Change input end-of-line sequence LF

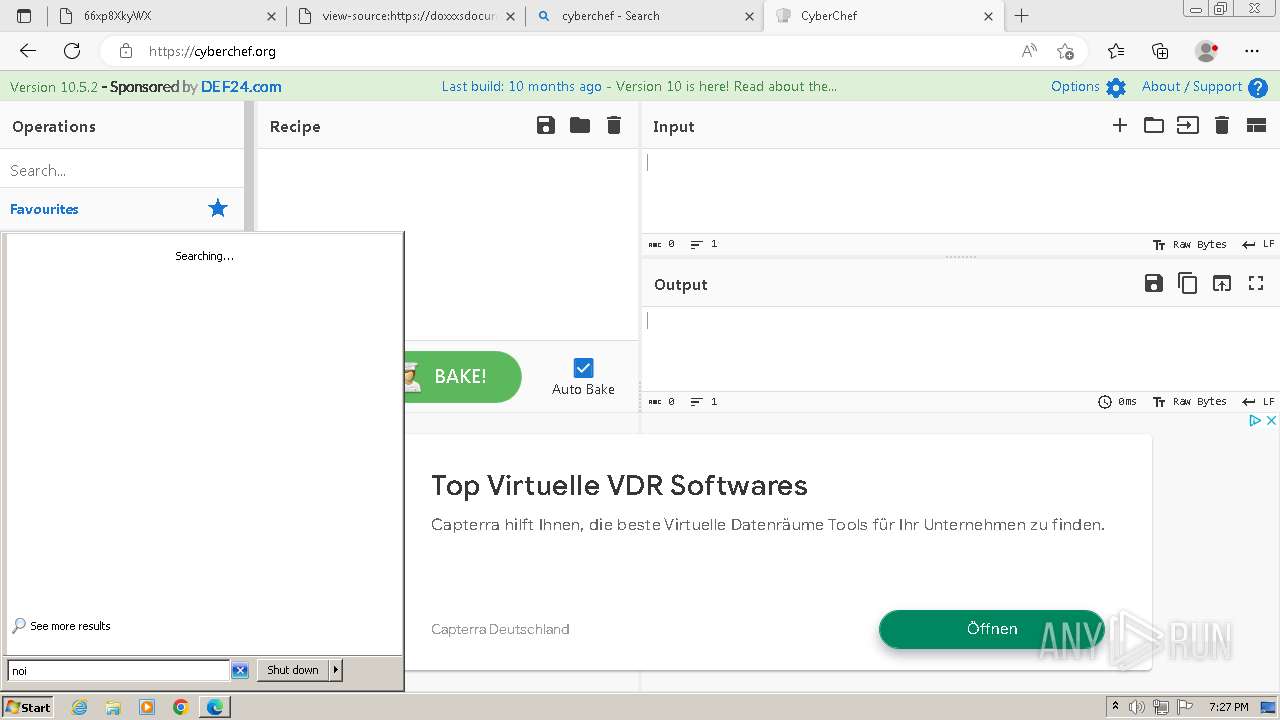click(x=1258, y=244)
